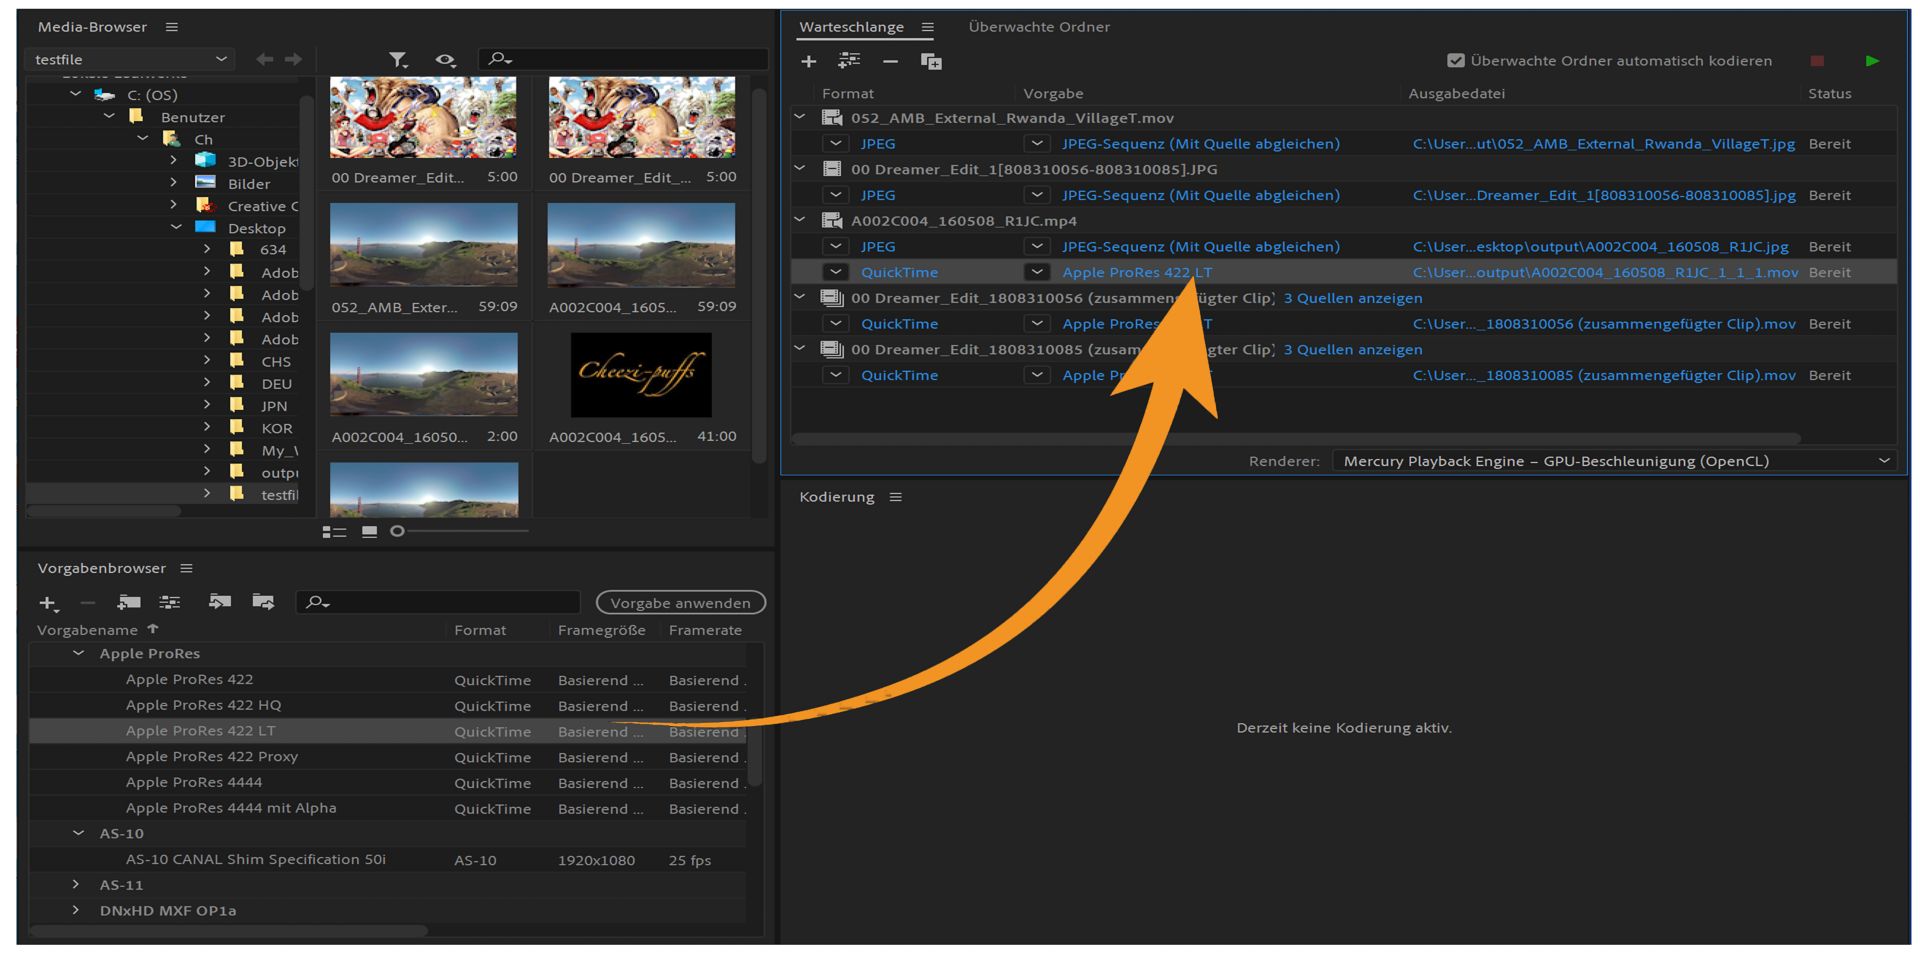Viewport: 1920px width, 966px height.
Task: Select the Cheezi-puffs thumbnail
Action: click(x=641, y=375)
